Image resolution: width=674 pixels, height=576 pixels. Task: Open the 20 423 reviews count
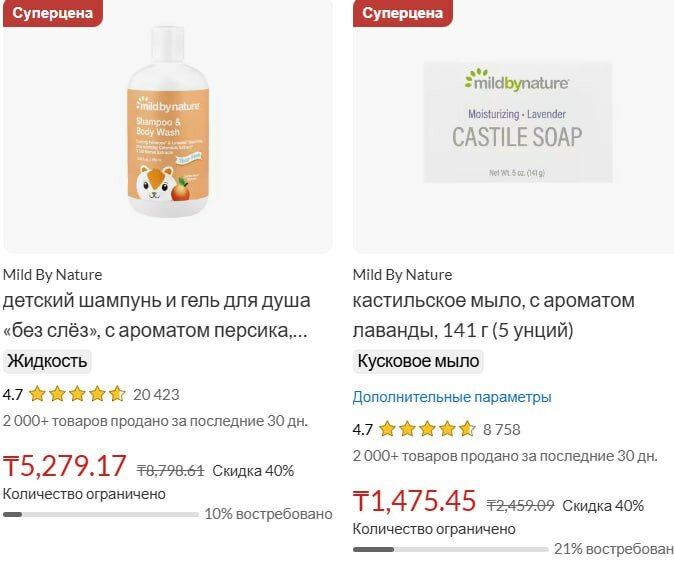pos(156,394)
